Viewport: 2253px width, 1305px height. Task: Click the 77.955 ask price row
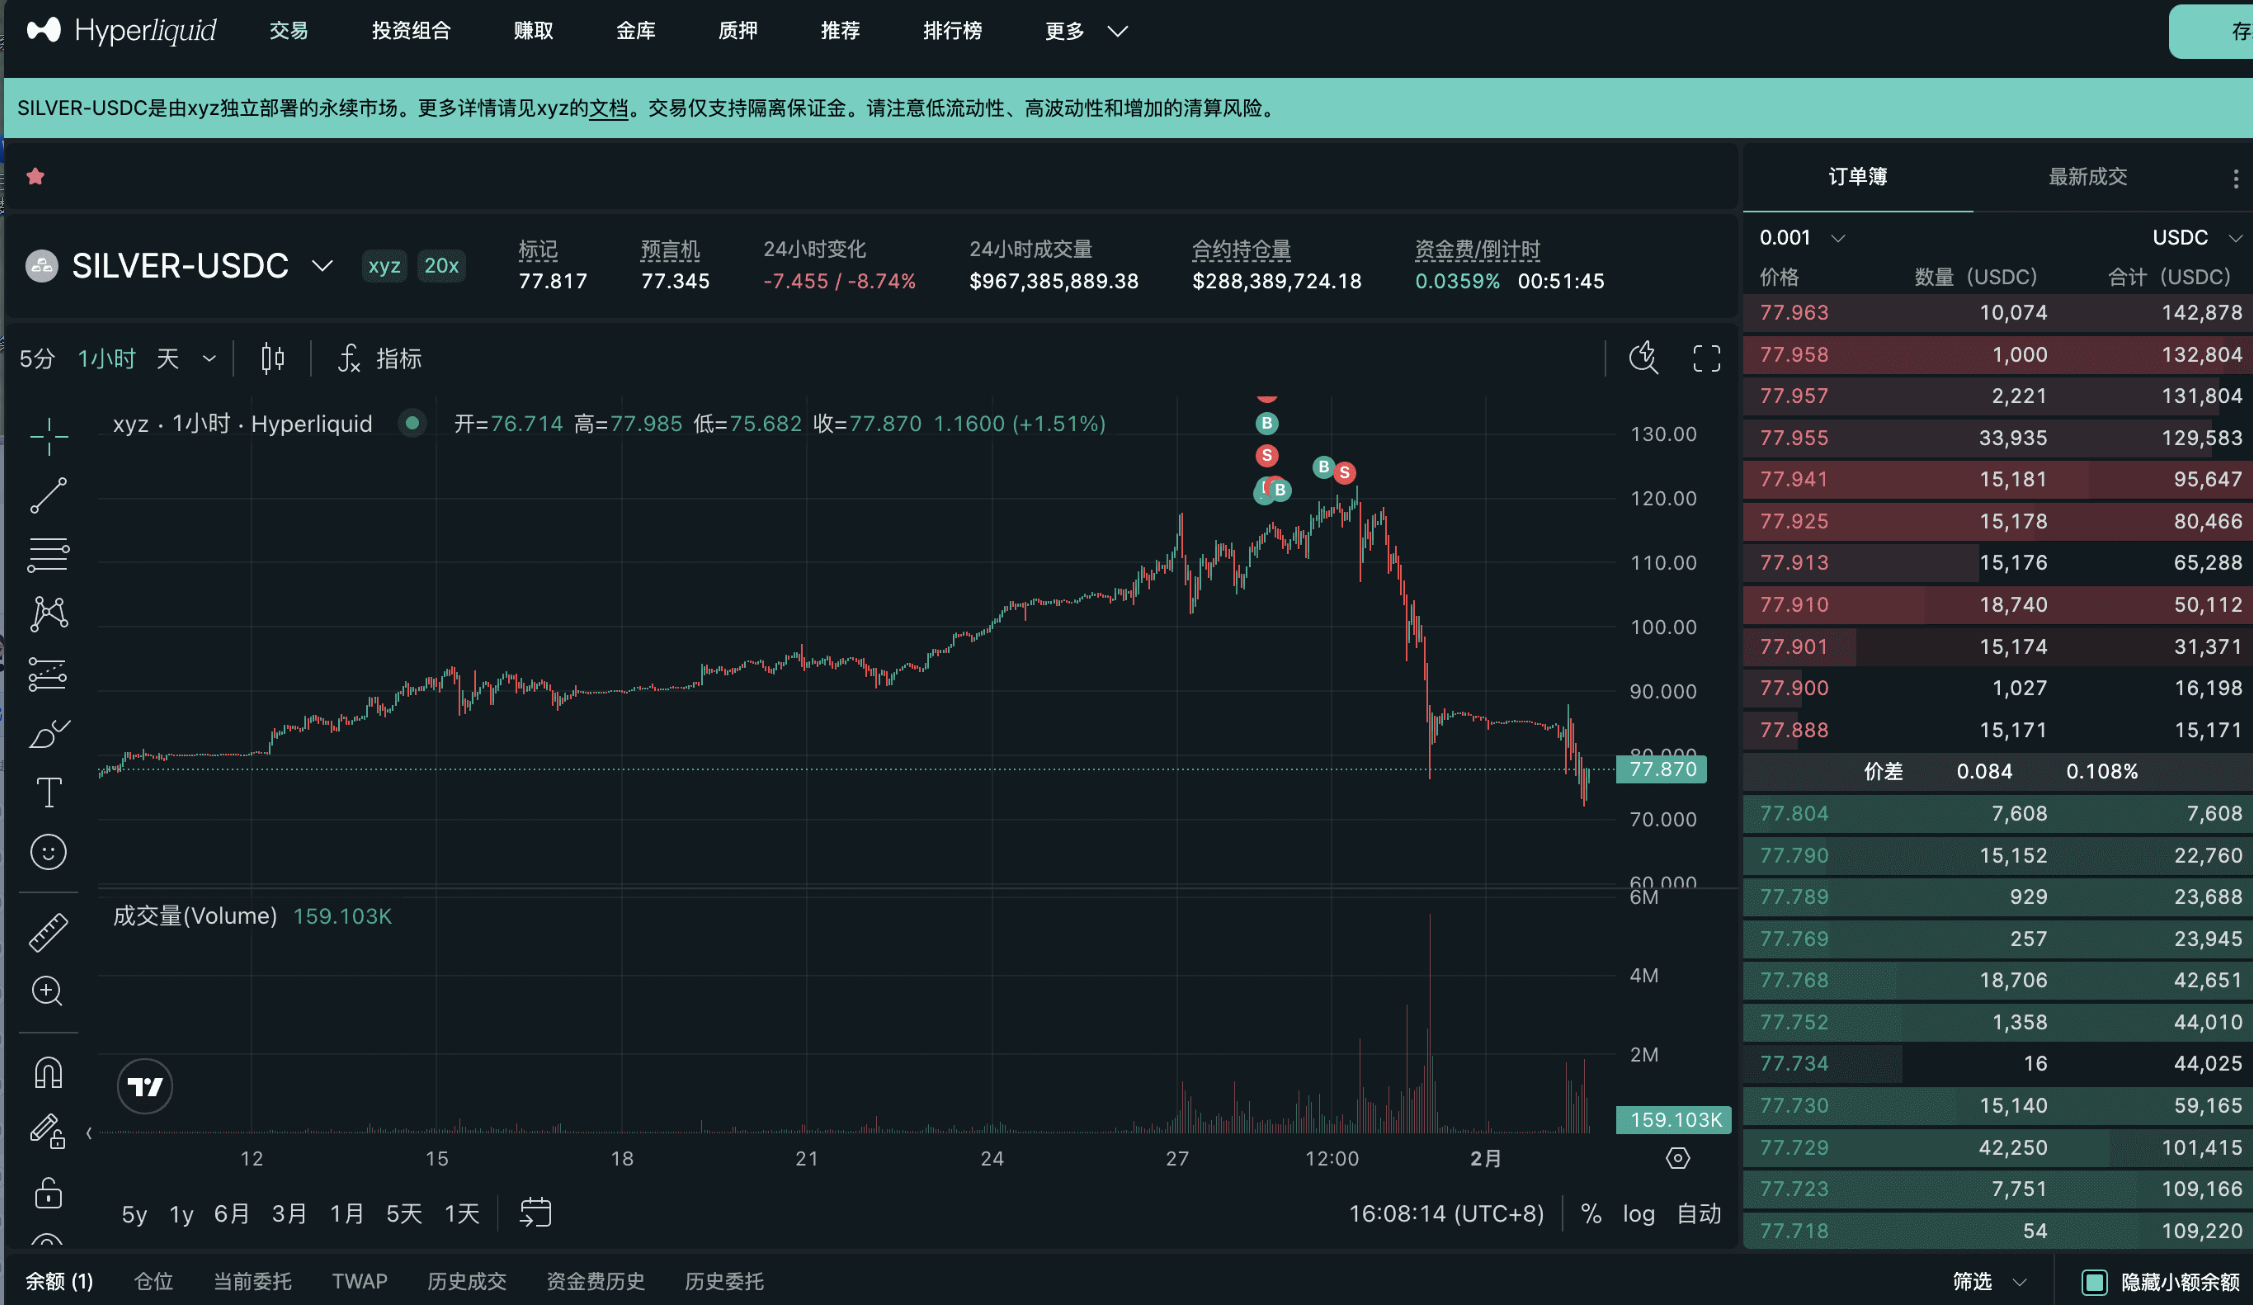coord(1795,438)
